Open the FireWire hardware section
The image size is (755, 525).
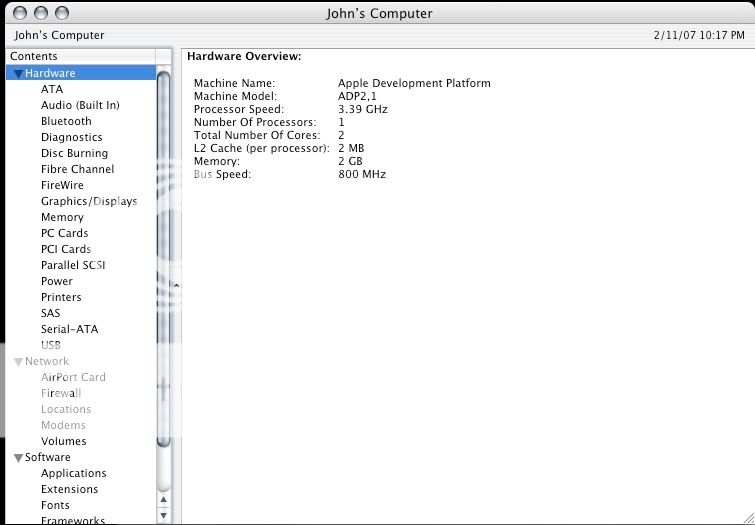(62, 185)
